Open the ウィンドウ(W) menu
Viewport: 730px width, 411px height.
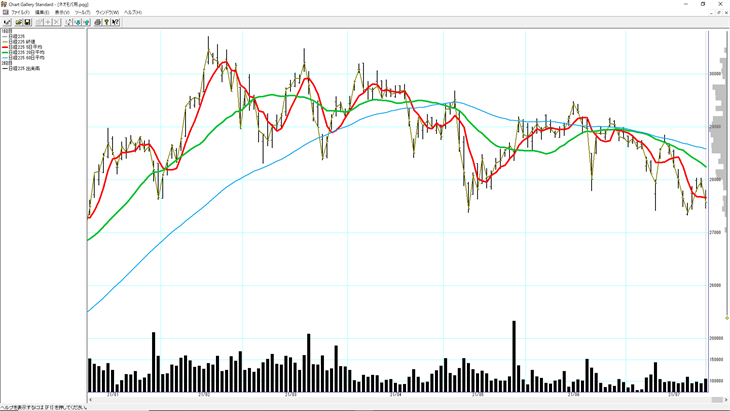click(107, 13)
